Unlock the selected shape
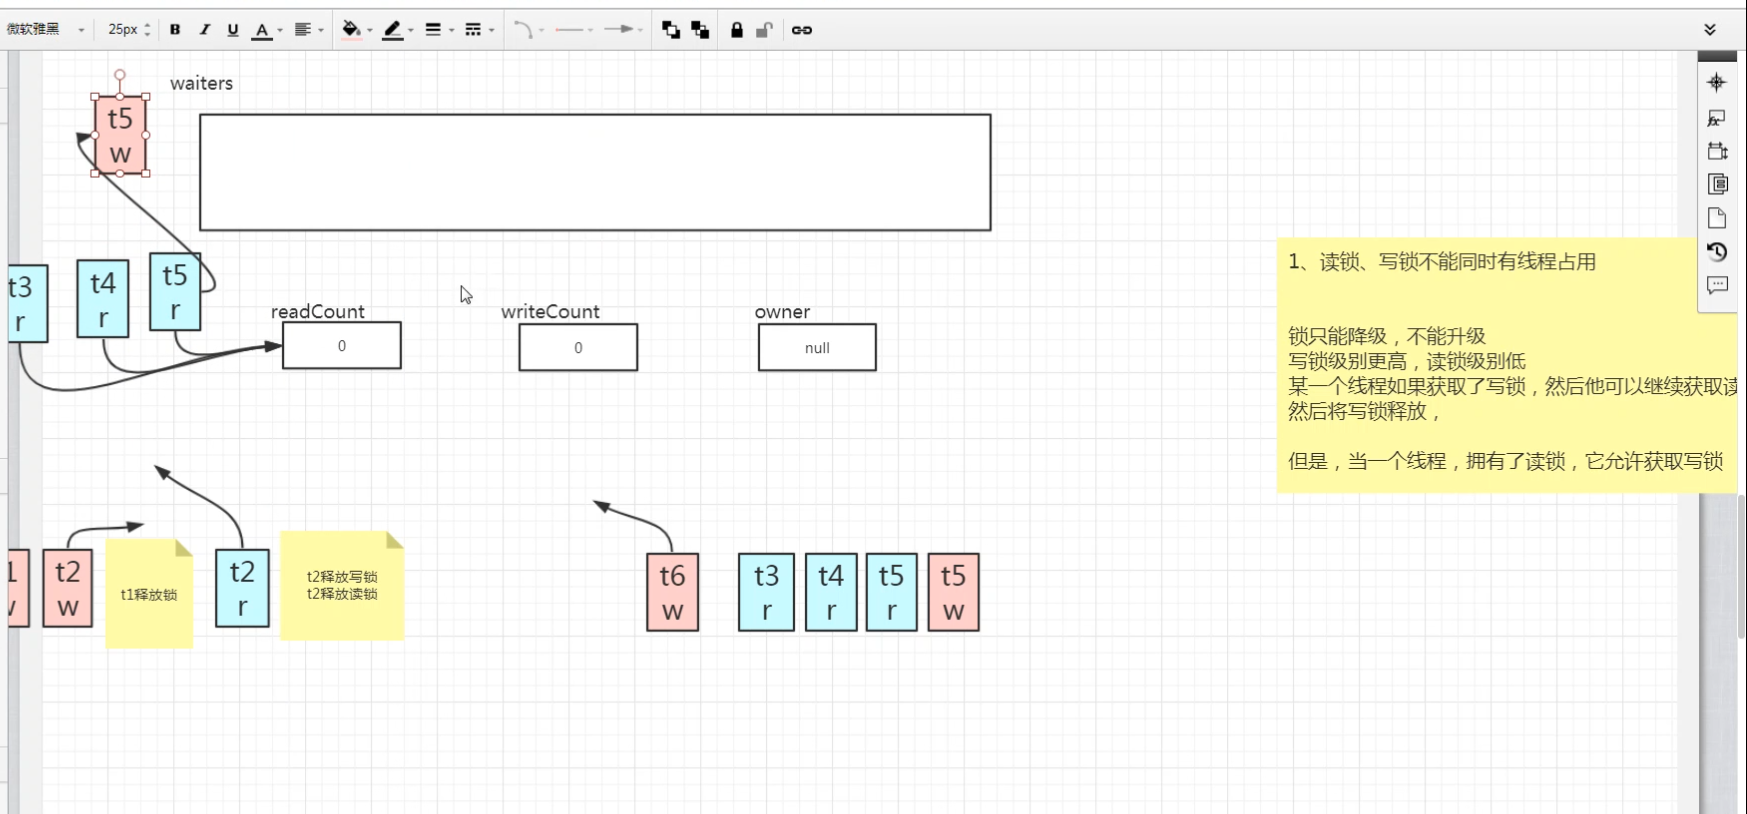The image size is (1747, 814). coord(764,30)
